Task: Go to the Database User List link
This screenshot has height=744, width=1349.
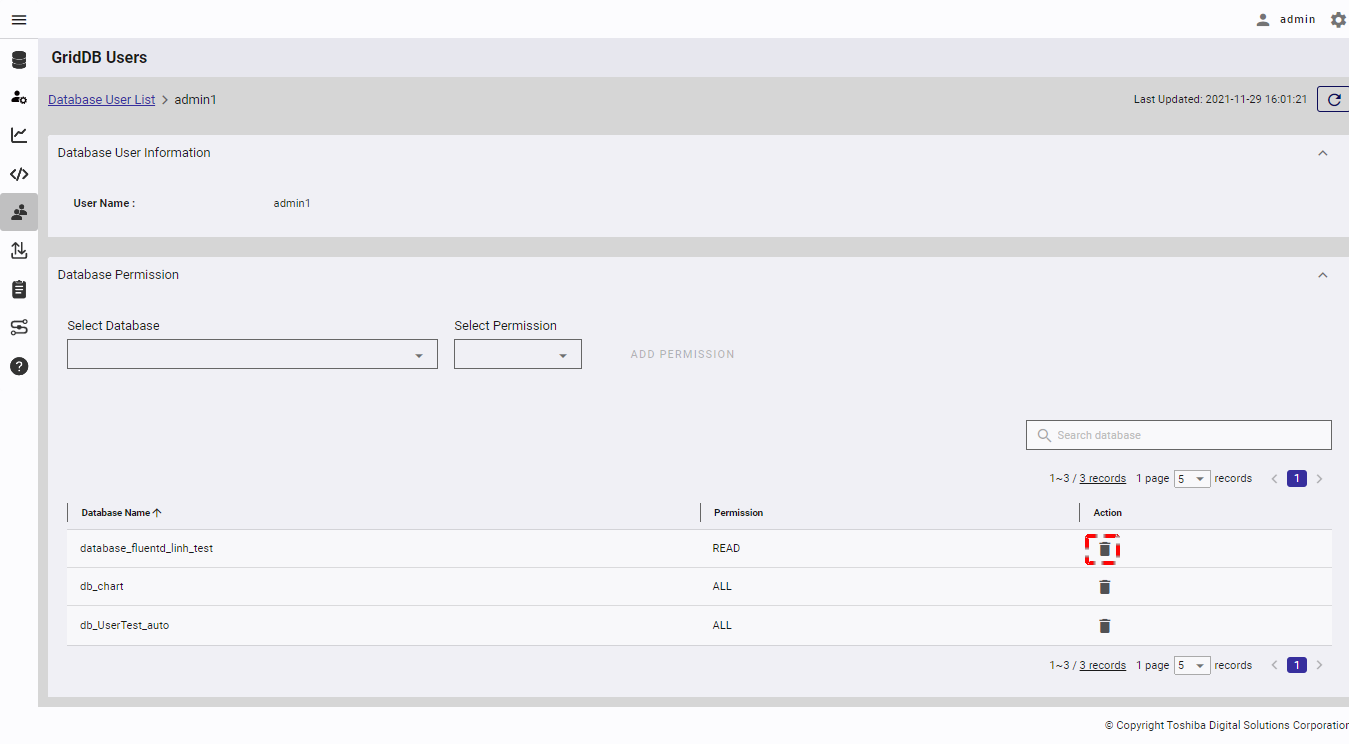Action: (102, 100)
